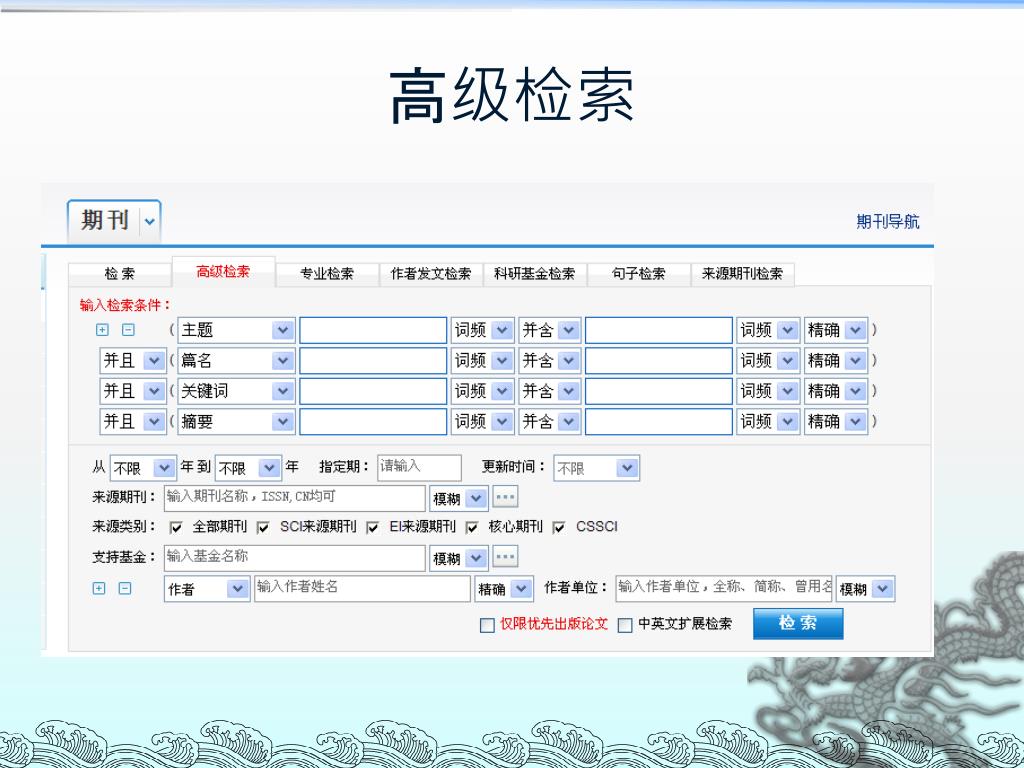Click the first 关键词 input field
This screenshot has width=1024, height=768.
(373, 391)
